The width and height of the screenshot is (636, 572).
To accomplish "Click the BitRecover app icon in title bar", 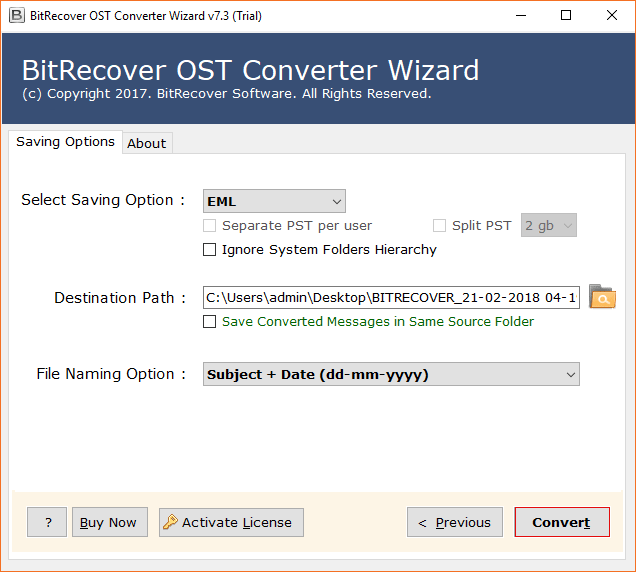I will click(x=17, y=15).
